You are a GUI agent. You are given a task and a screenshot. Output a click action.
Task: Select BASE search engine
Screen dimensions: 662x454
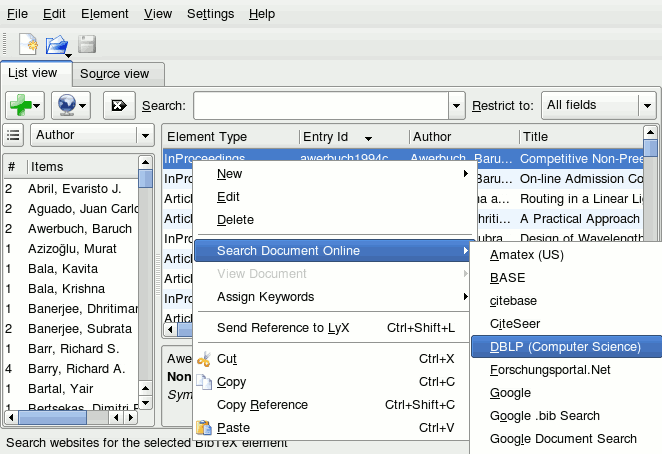click(x=567, y=278)
